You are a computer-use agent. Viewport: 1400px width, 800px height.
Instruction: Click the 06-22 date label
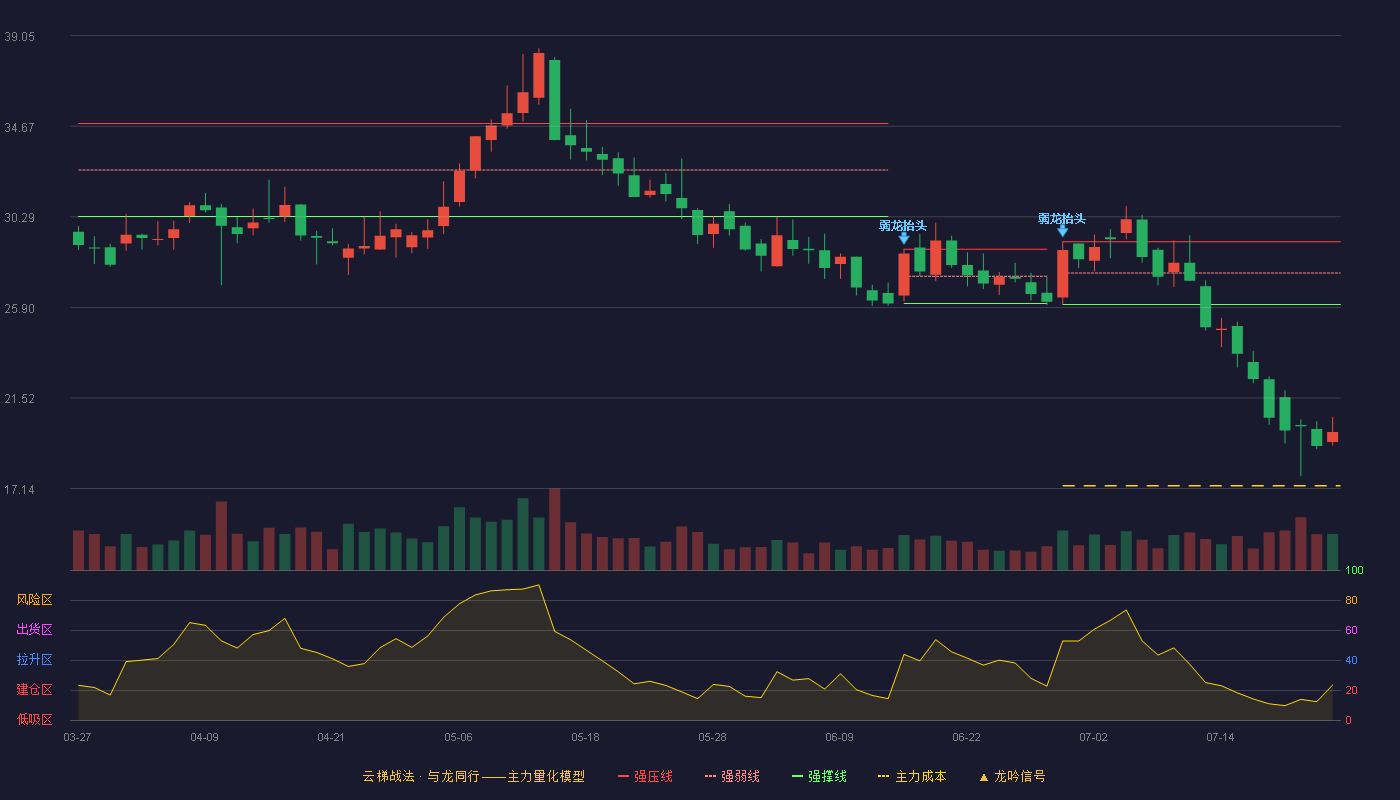(966, 737)
